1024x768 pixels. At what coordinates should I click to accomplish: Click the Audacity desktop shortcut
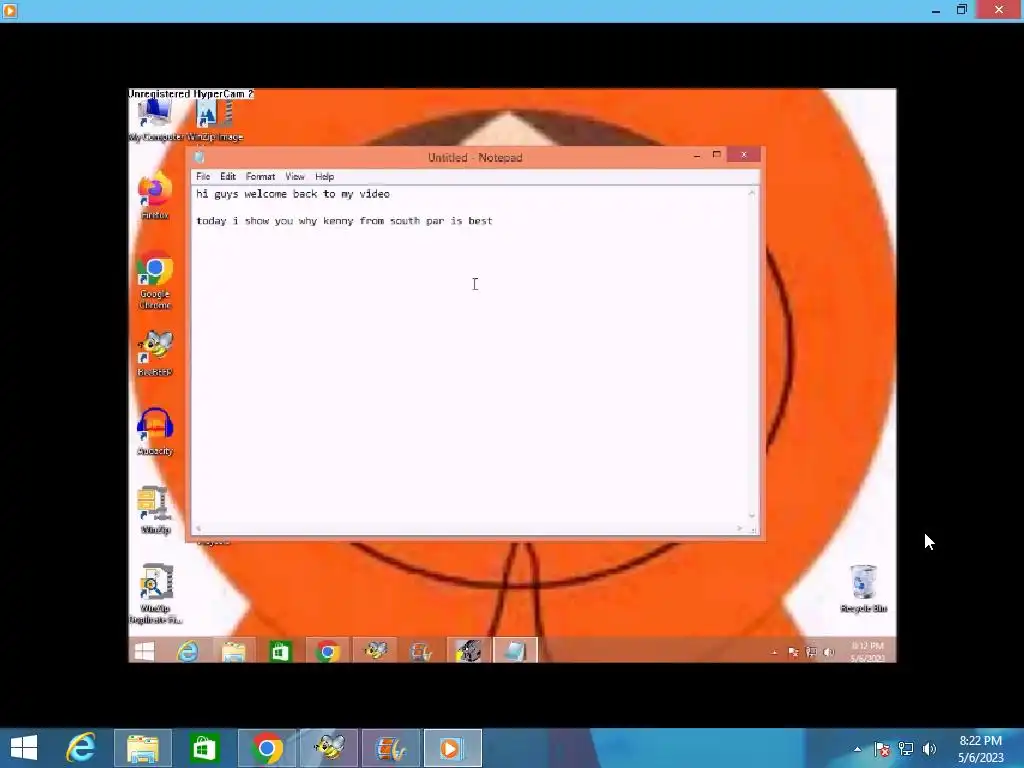tap(155, 432)
